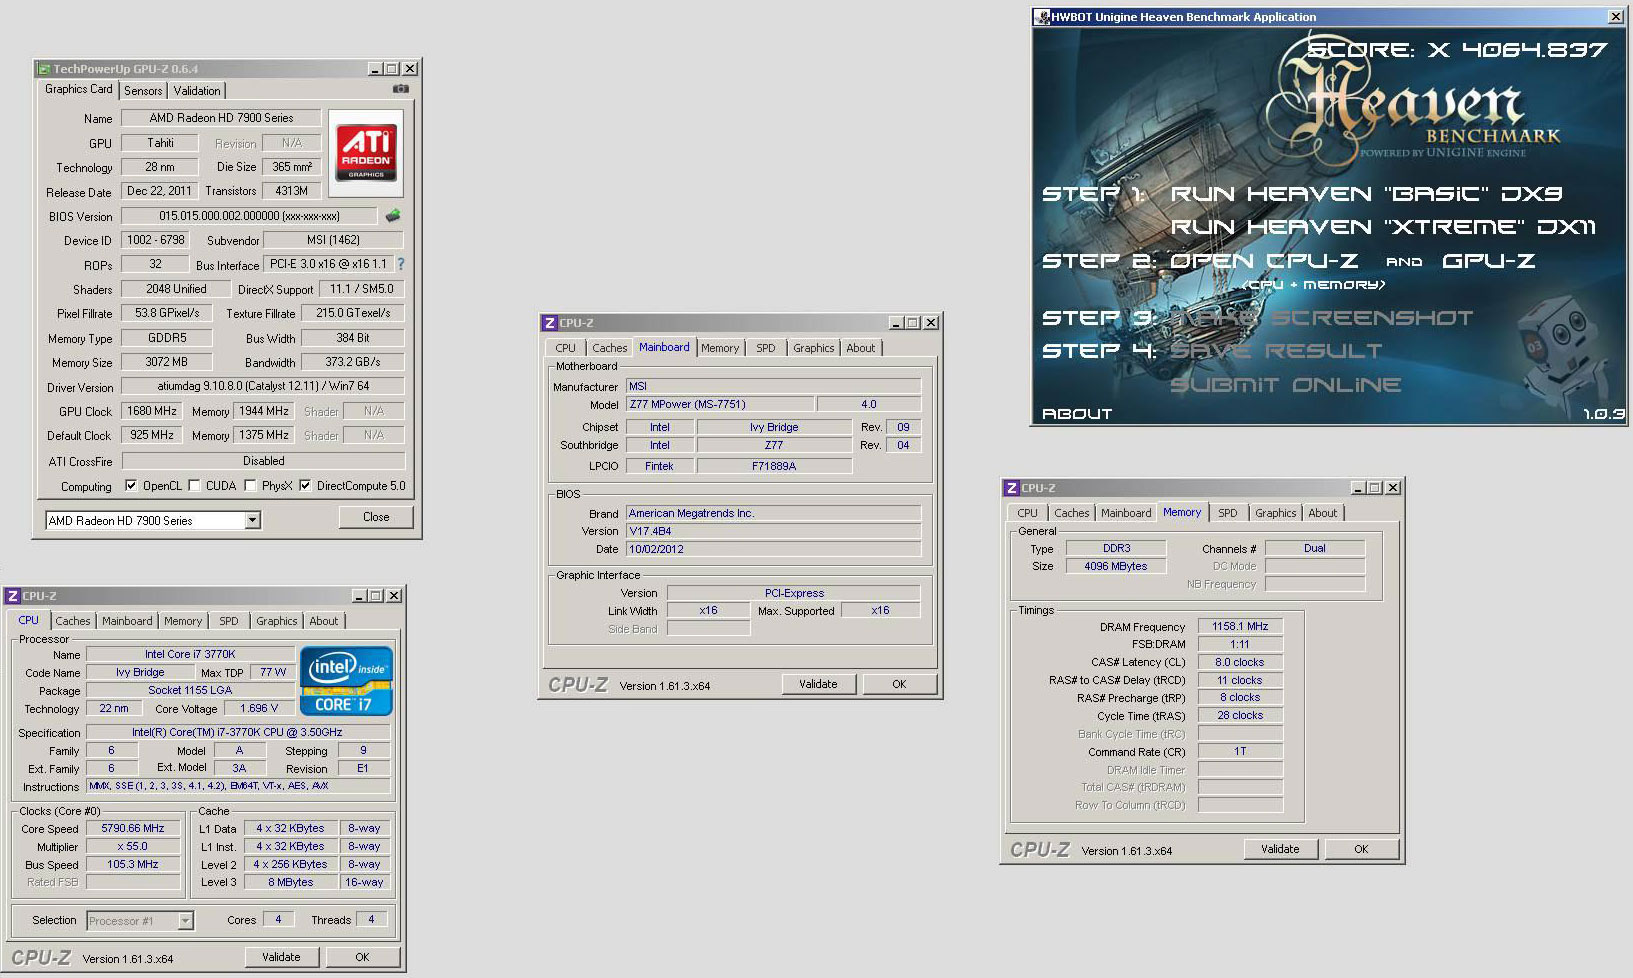Click the Bus Interface question mark icon
1633x978 pixels.
[401, 264]
